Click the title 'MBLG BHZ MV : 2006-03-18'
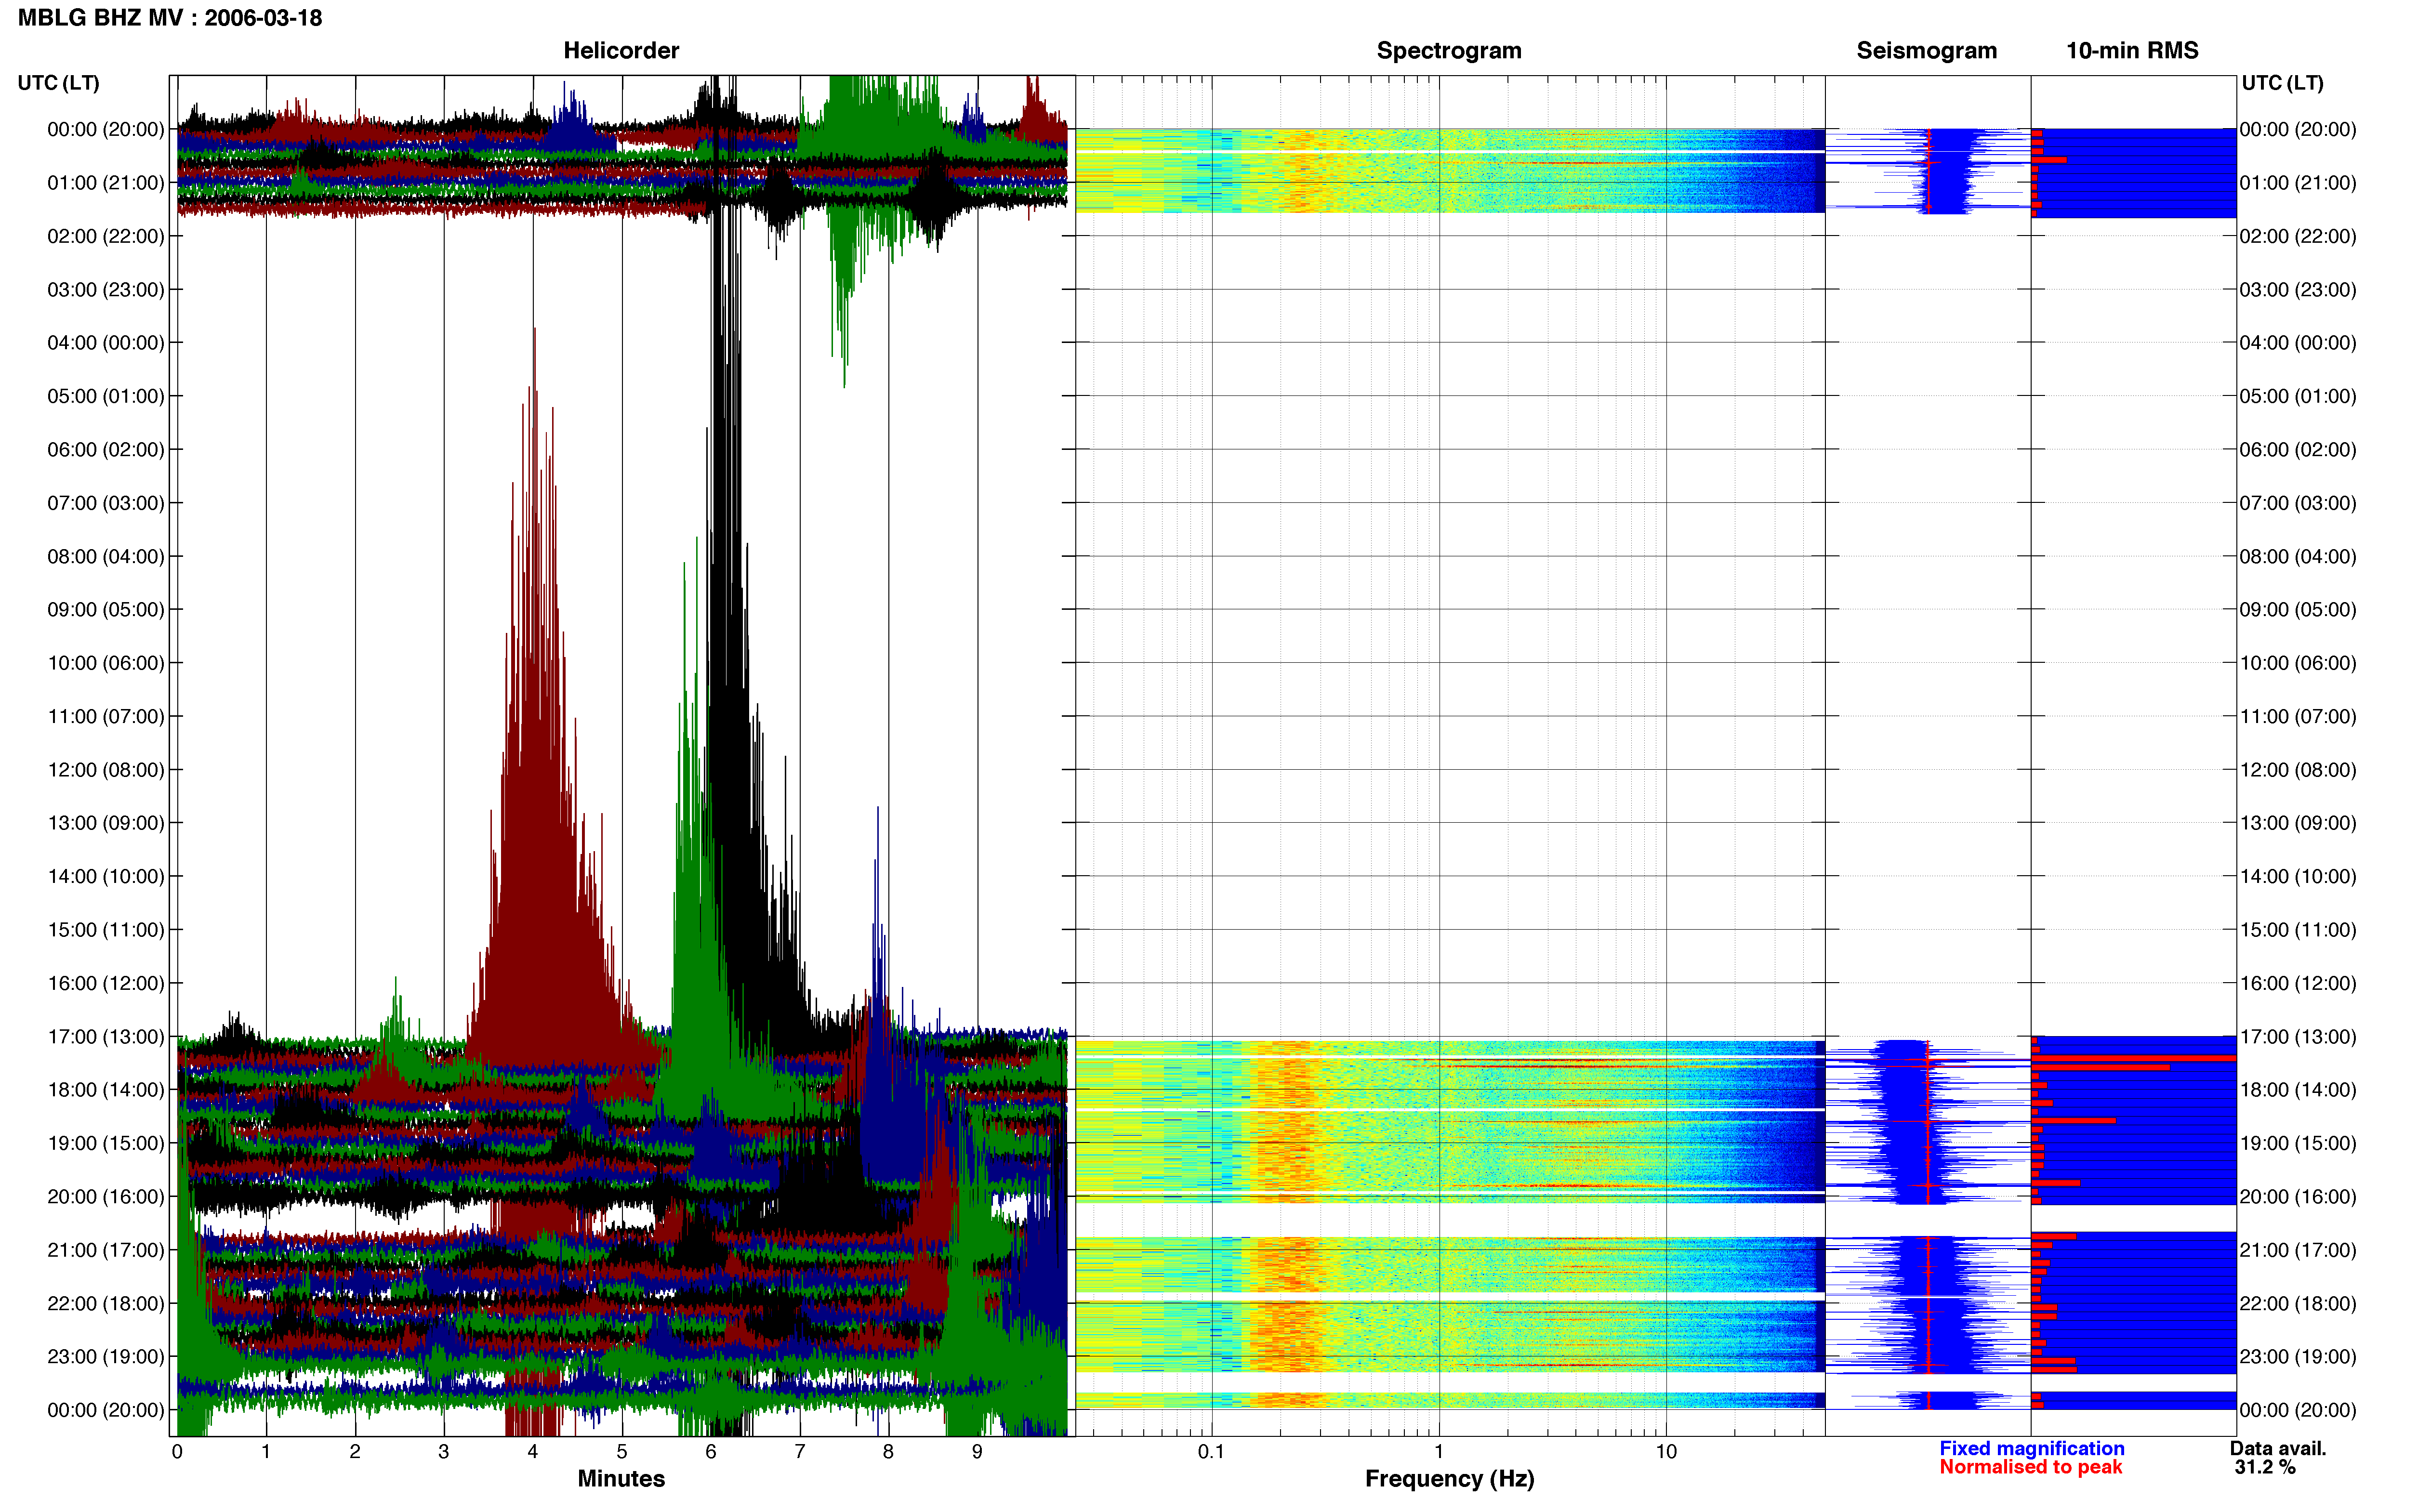 point(170,17)
